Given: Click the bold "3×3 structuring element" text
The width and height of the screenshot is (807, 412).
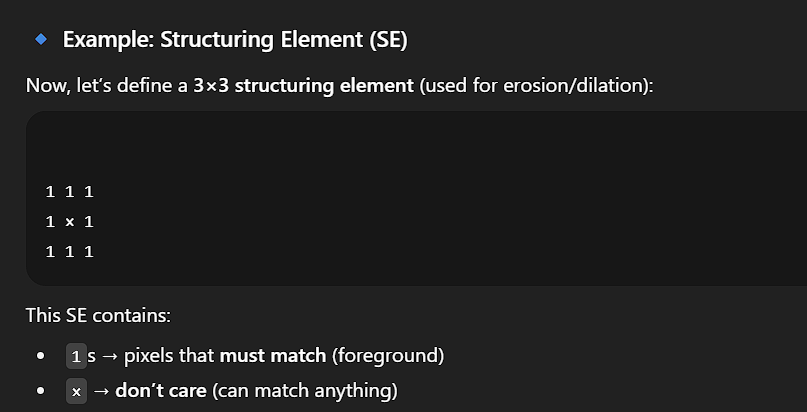Looking at the screenshot, I should [303, 85].
